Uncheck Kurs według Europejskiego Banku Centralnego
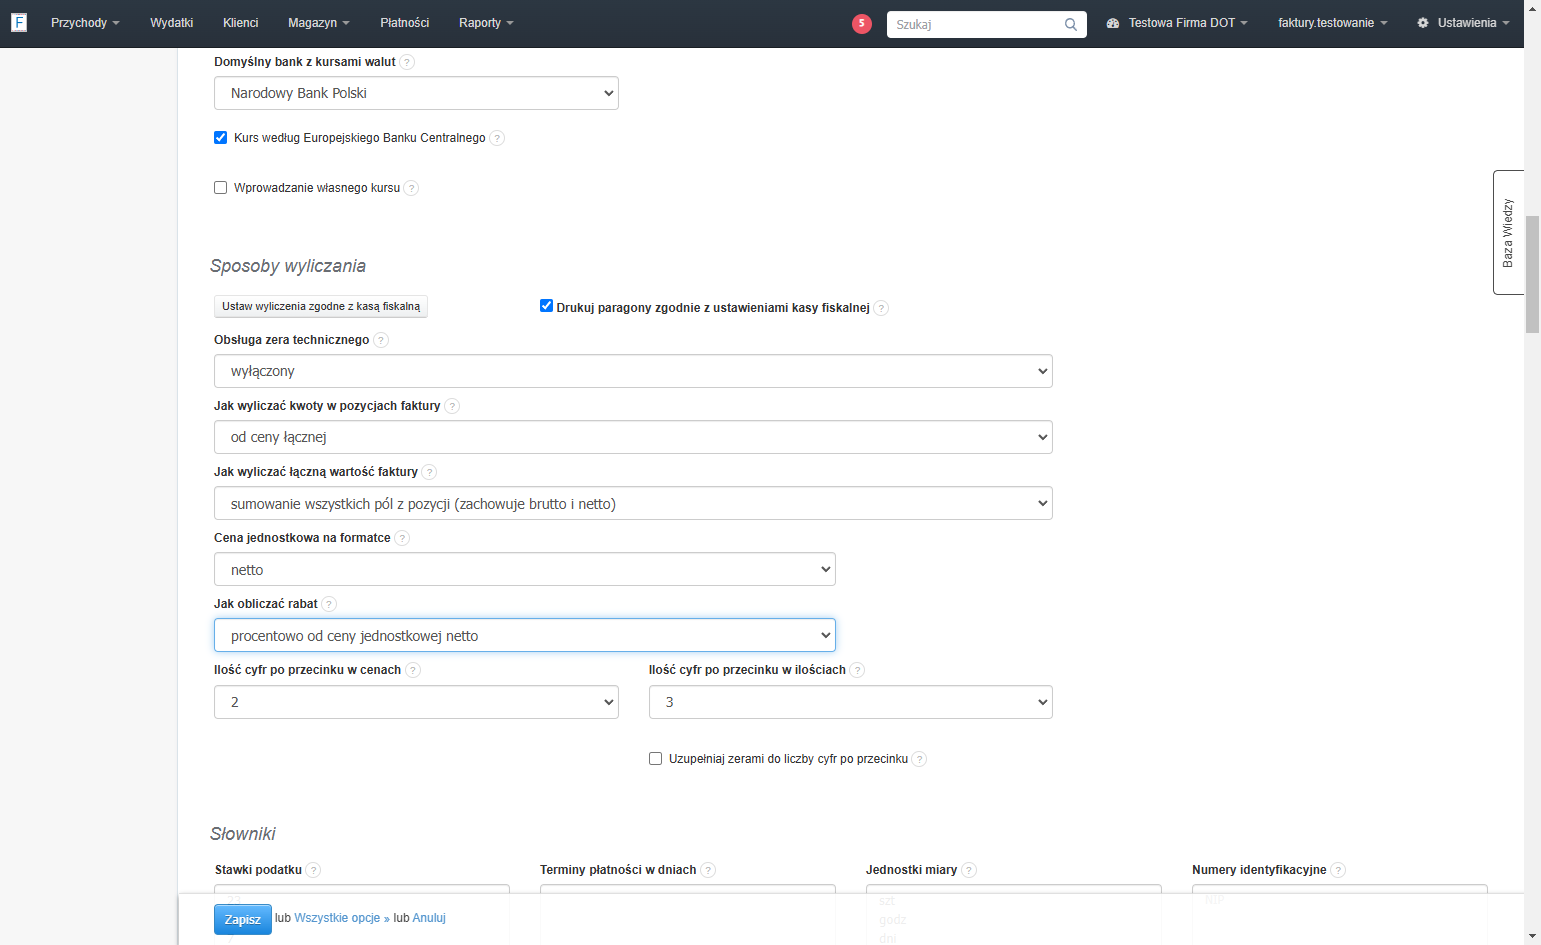The height and width of the screenshot is (945, 1541). [220, 137]
